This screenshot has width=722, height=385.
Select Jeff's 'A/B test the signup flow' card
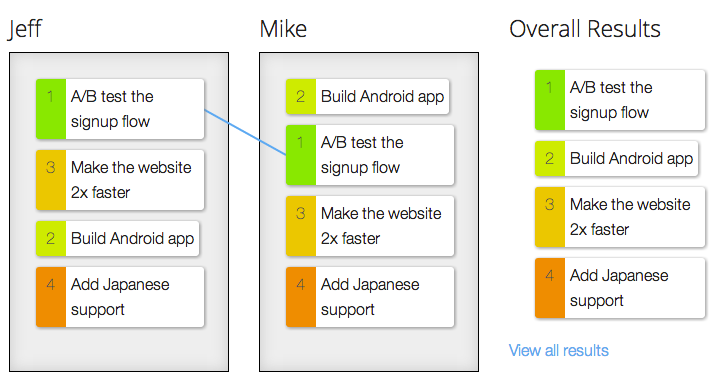120,109
